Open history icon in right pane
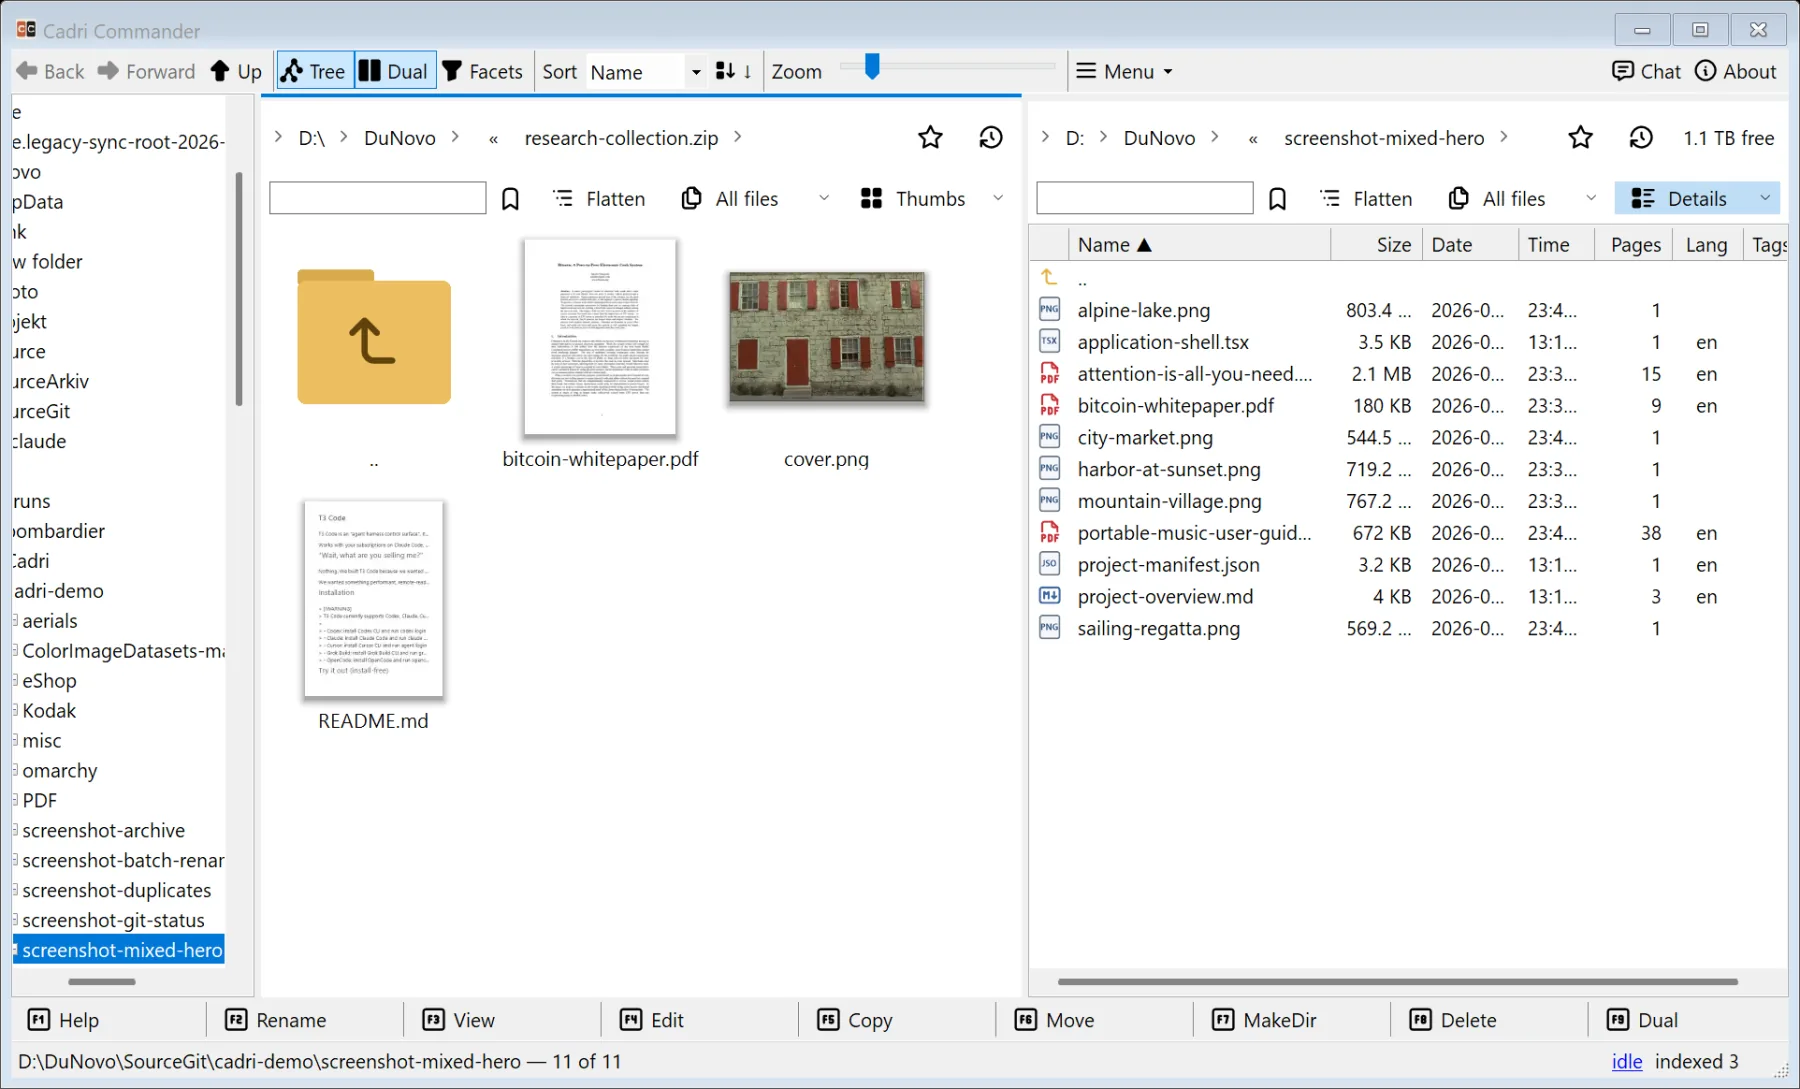 click(x=1641, y=138)
